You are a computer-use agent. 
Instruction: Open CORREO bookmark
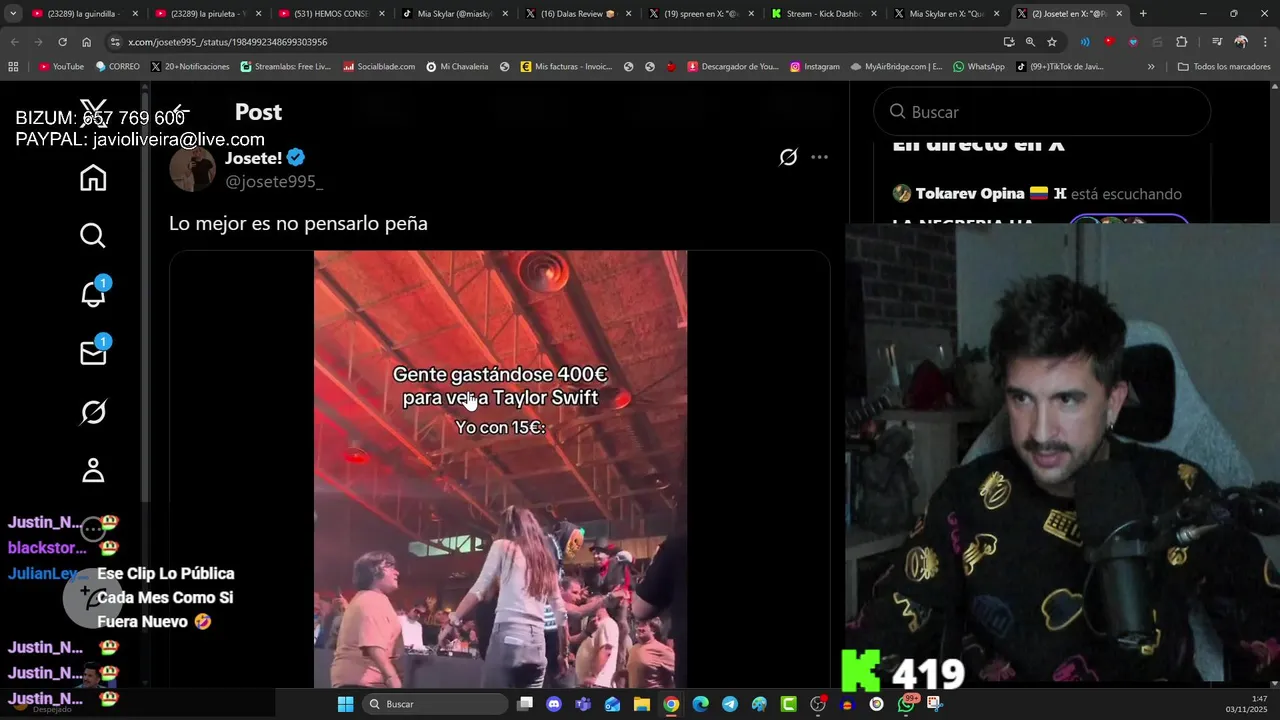click(x=118, y=67)
